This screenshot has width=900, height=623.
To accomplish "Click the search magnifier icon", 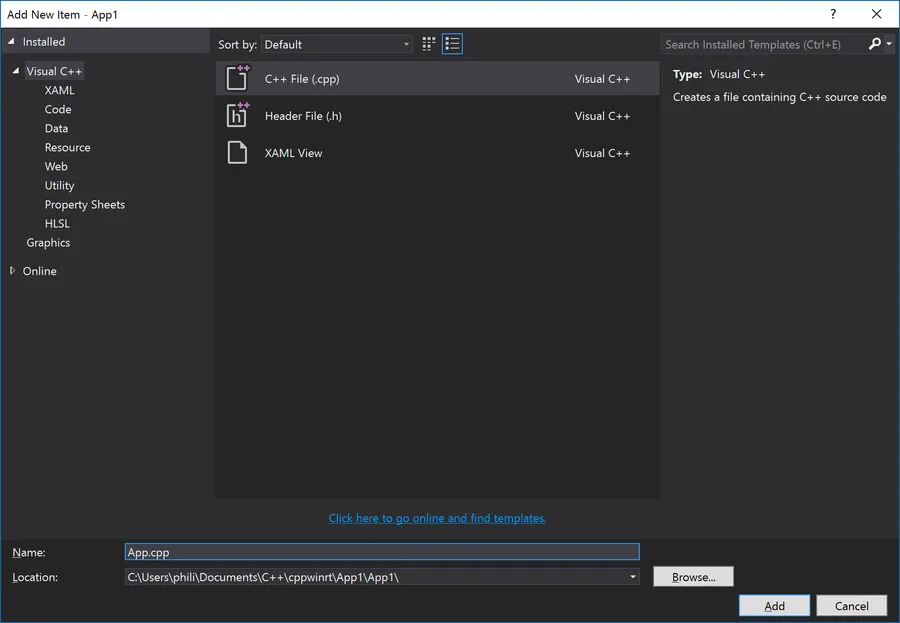I will click(874, 44).
